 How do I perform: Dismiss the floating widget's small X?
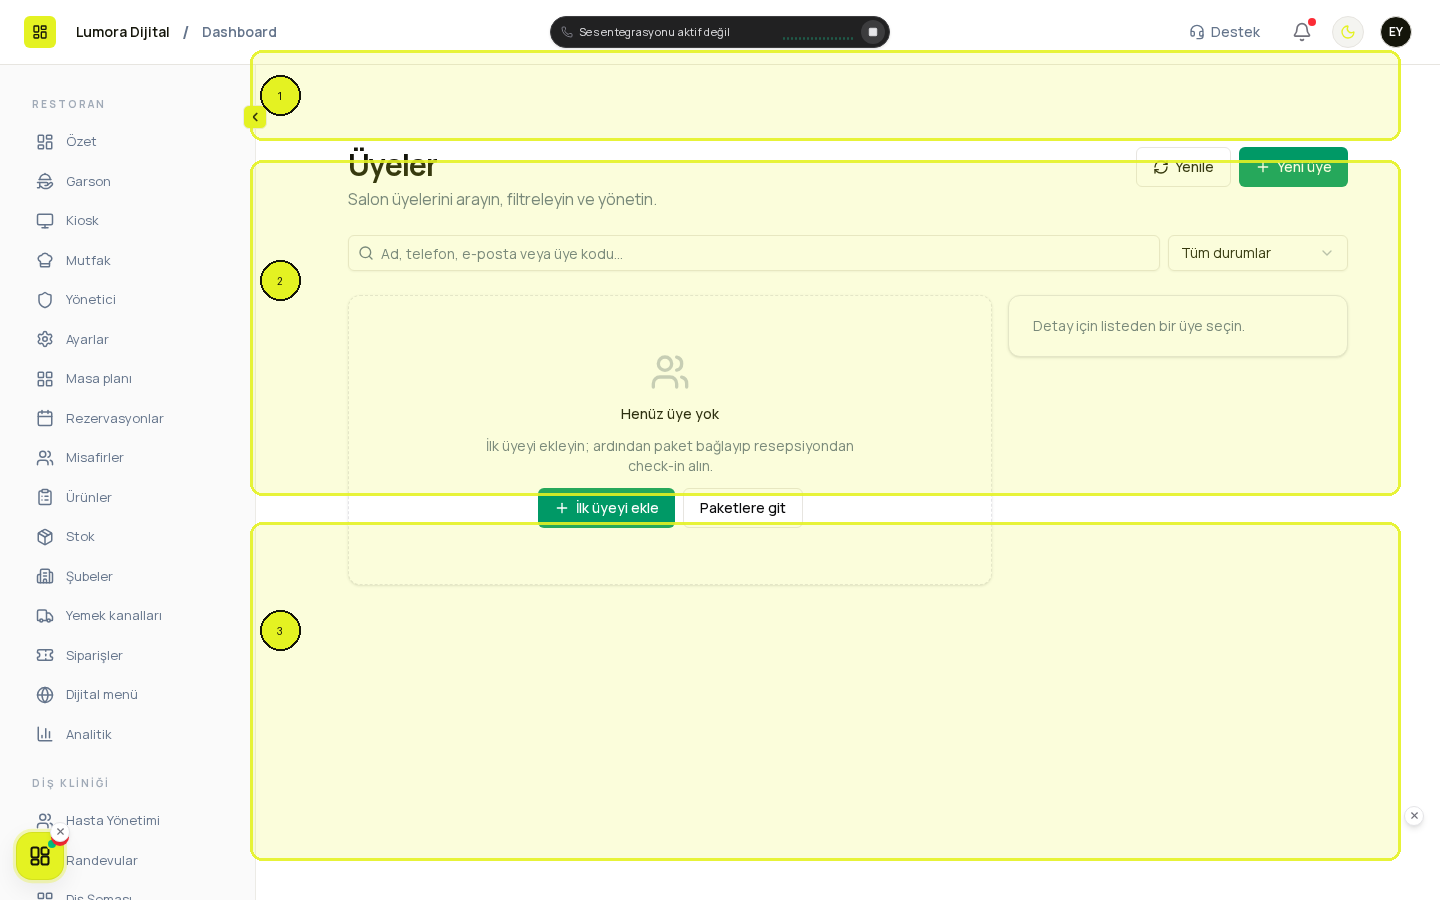tap(60, 832)
